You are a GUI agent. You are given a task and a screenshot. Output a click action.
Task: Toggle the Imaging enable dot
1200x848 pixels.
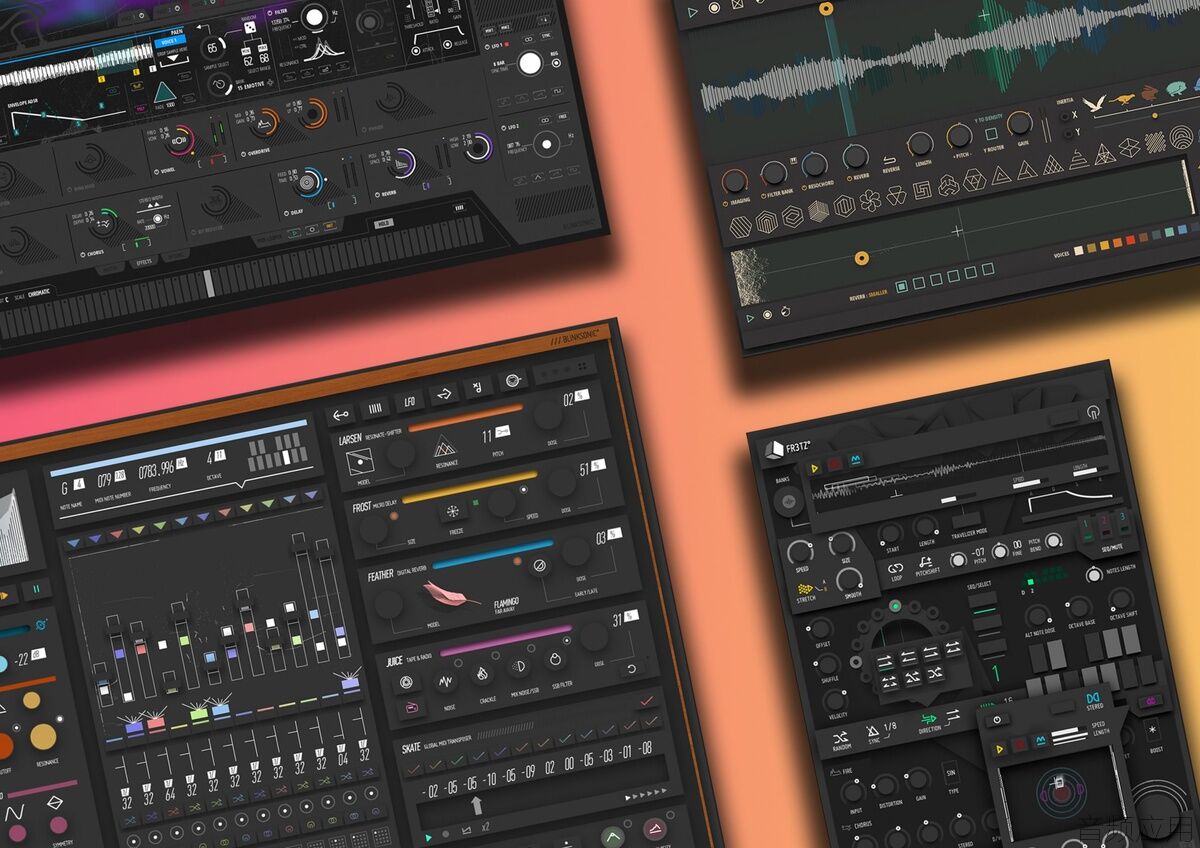point(727,204)
